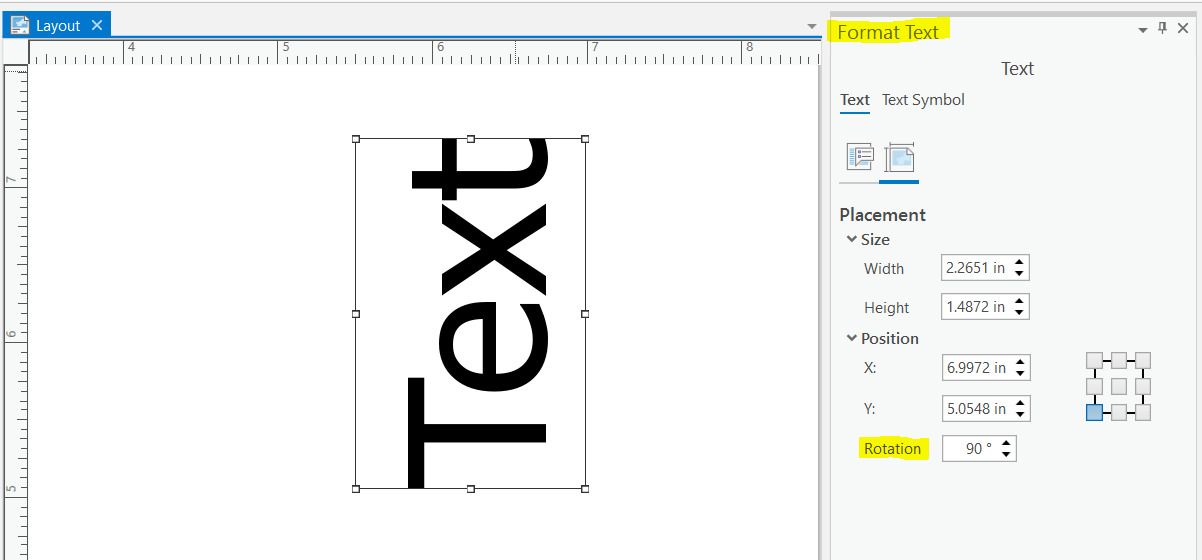This screenshot has width=1202, height=560.
Task: Decrease Height with the down arrow
Action: (1019, 313)
